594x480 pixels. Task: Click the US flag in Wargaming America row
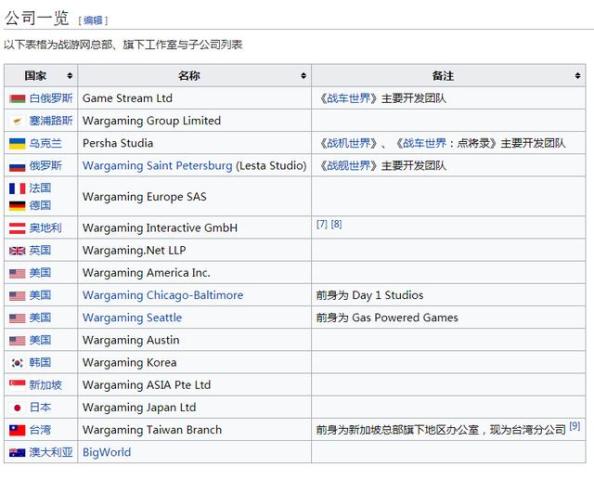point(17,273)
